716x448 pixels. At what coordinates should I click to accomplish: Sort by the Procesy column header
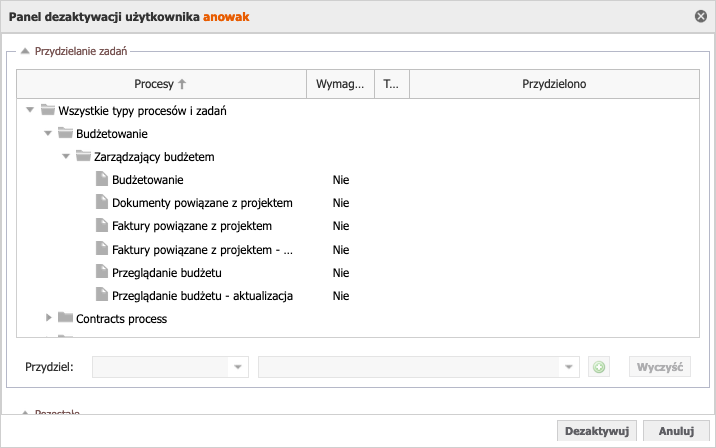pos(161,84)
